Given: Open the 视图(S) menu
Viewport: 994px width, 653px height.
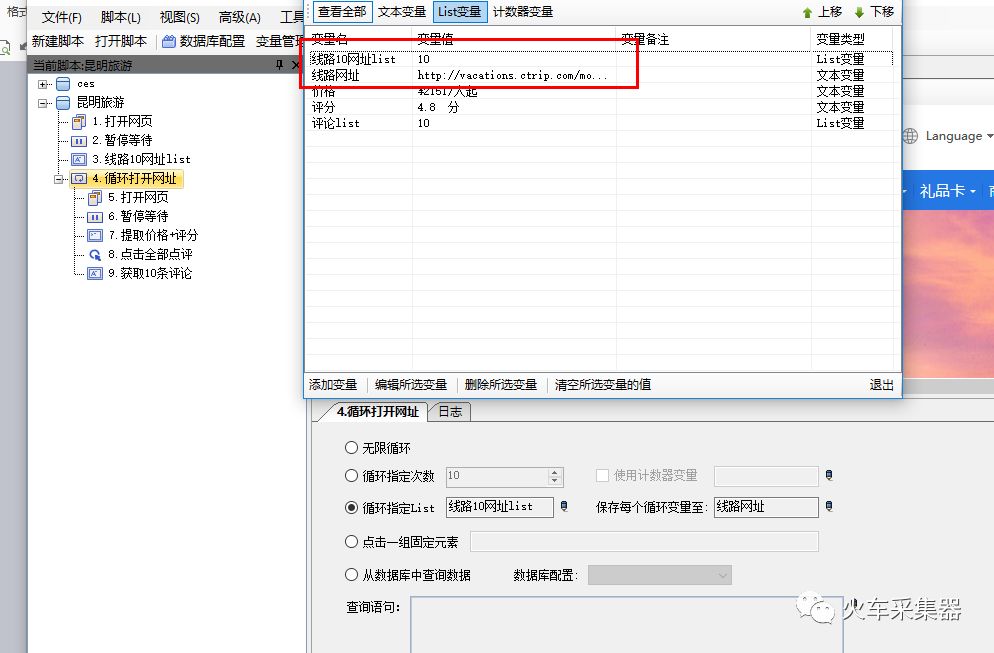Looking at the screenshot, I should point(179,17).
